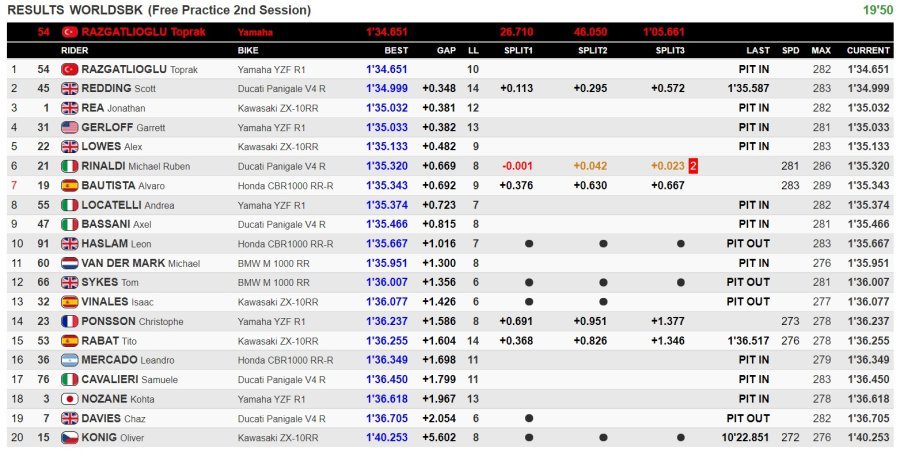The height and width of the screenshot is (455, 900).
Task: Click the Spanish flag next to VINALES Isaac
Action: coord(69,302)
